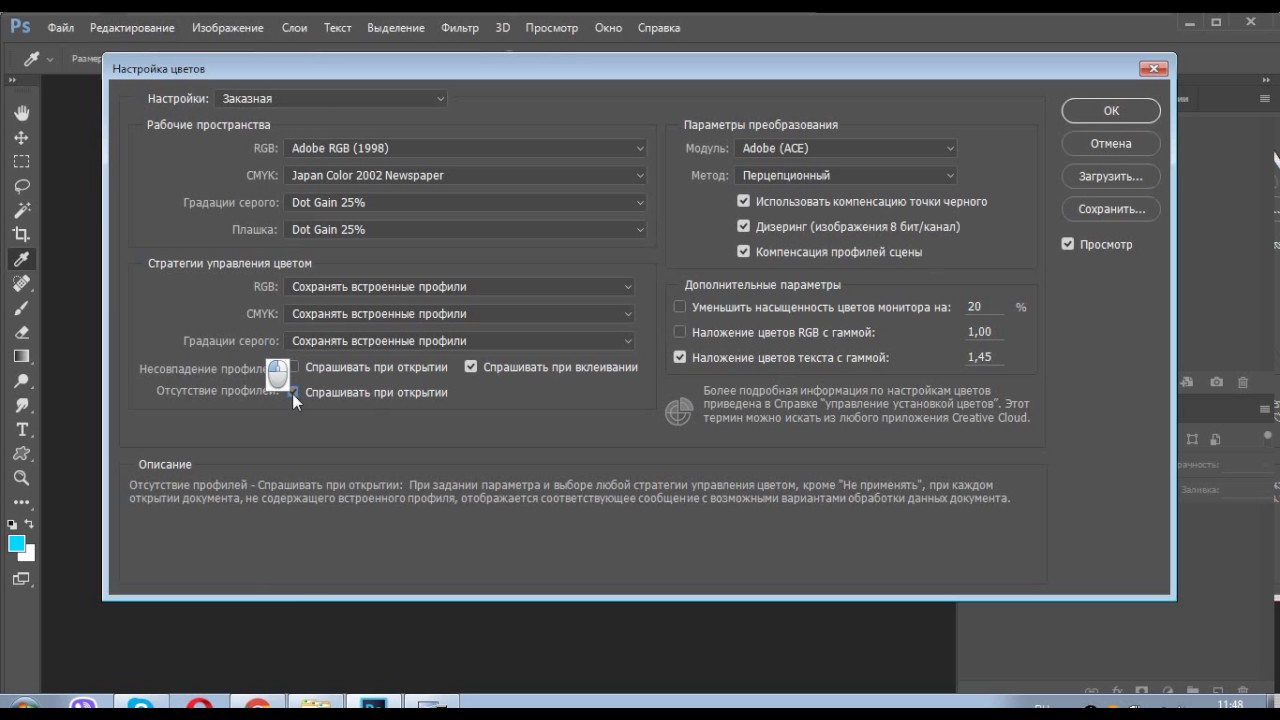The width and height of the screenshot is (1280, 720).
Task: Select the Eraser tool
Action: (21, 332)
